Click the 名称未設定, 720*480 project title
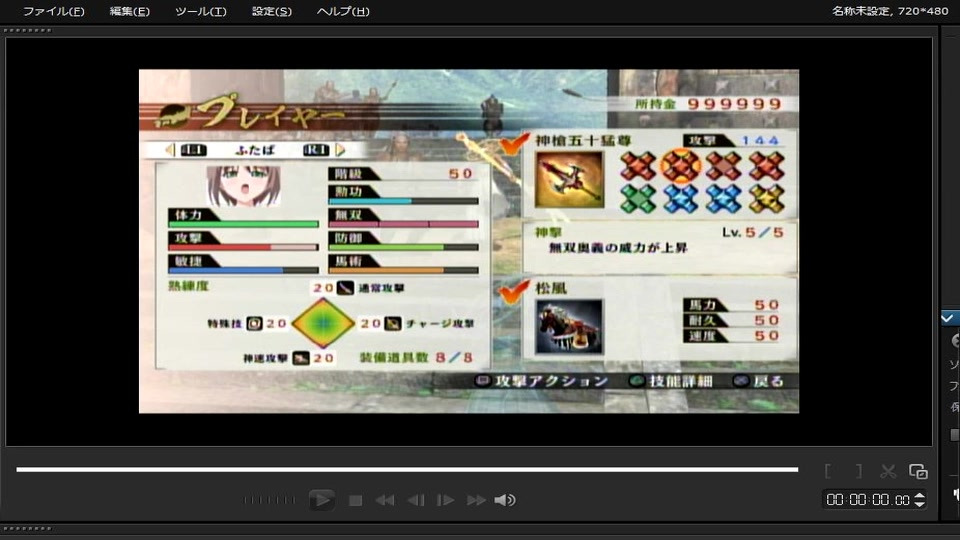960x540 pixels. pyautogui.click(x=890, y=11)
